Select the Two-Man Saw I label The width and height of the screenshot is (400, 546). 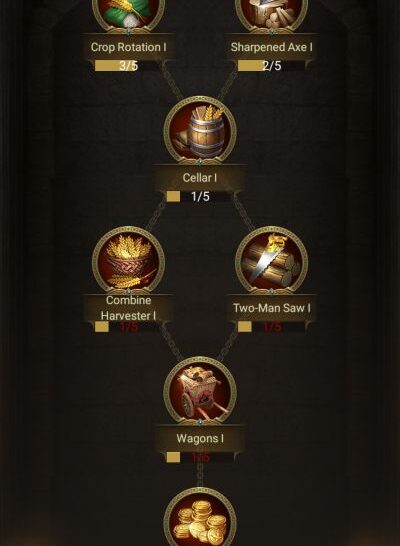[272, 308]
